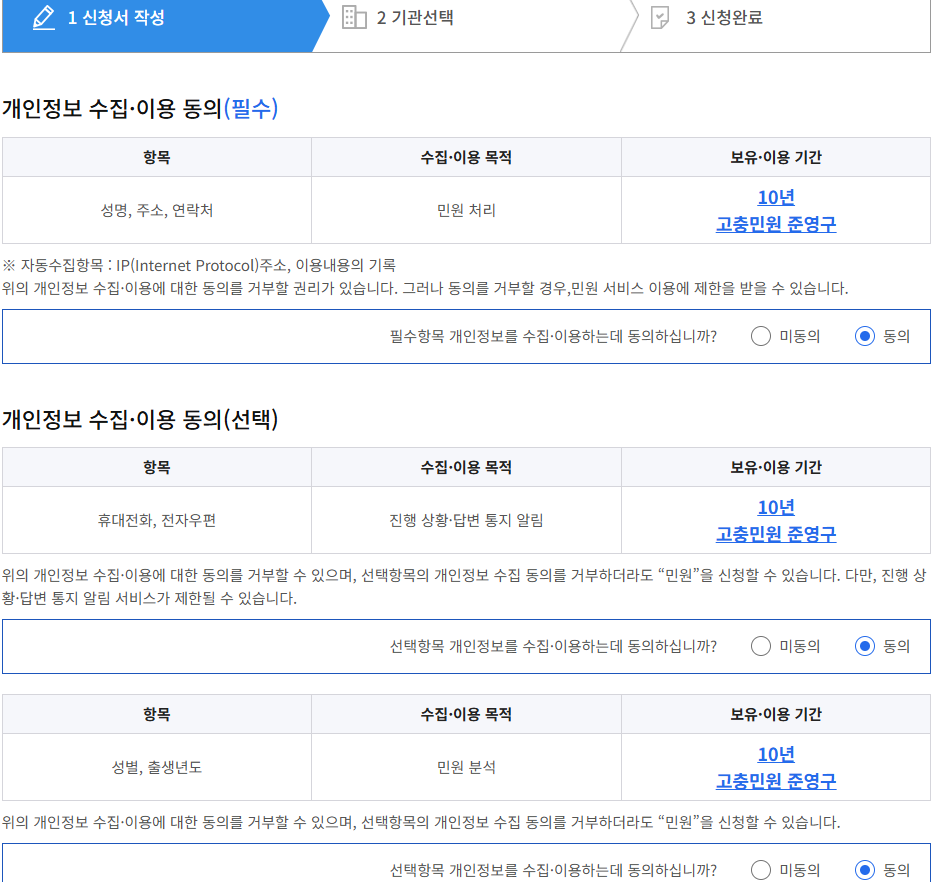Select 미동의 for required personal info consent

[761, 336]
